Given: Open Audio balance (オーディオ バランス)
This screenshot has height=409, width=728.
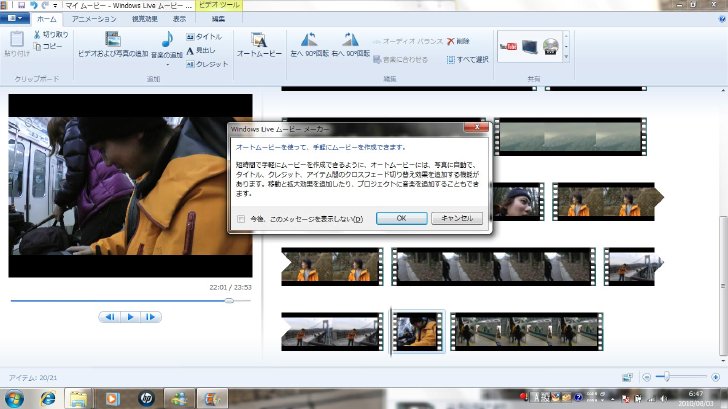Looking at the screenshot, I should (408, 41).
